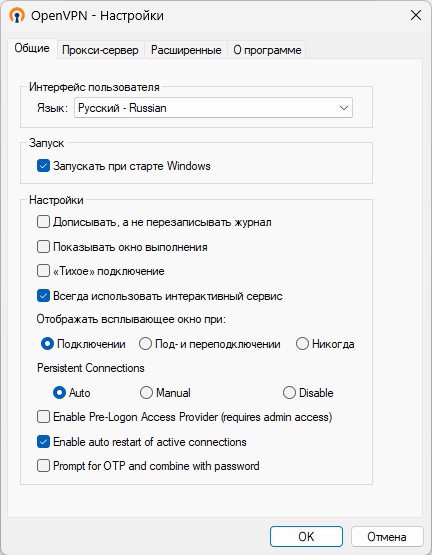Expand language list via chevron arrow
The width and height of the screenshot is (432, 555).
point(343,108)
